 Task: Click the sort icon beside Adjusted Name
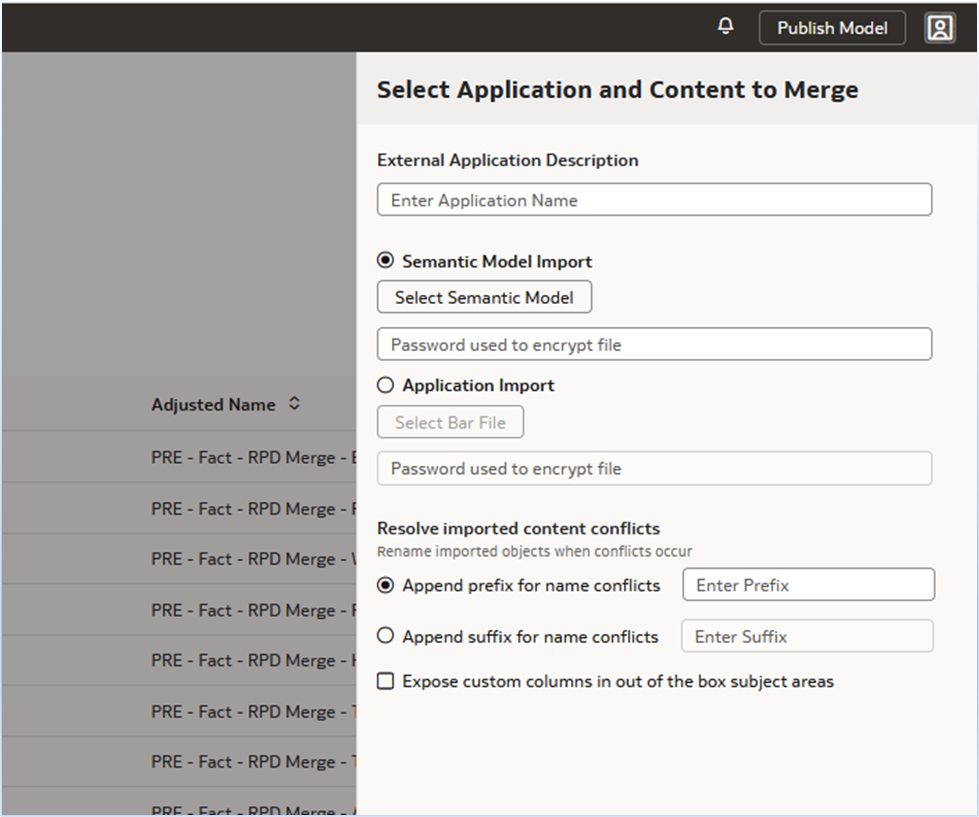click(x=294, y=404)
